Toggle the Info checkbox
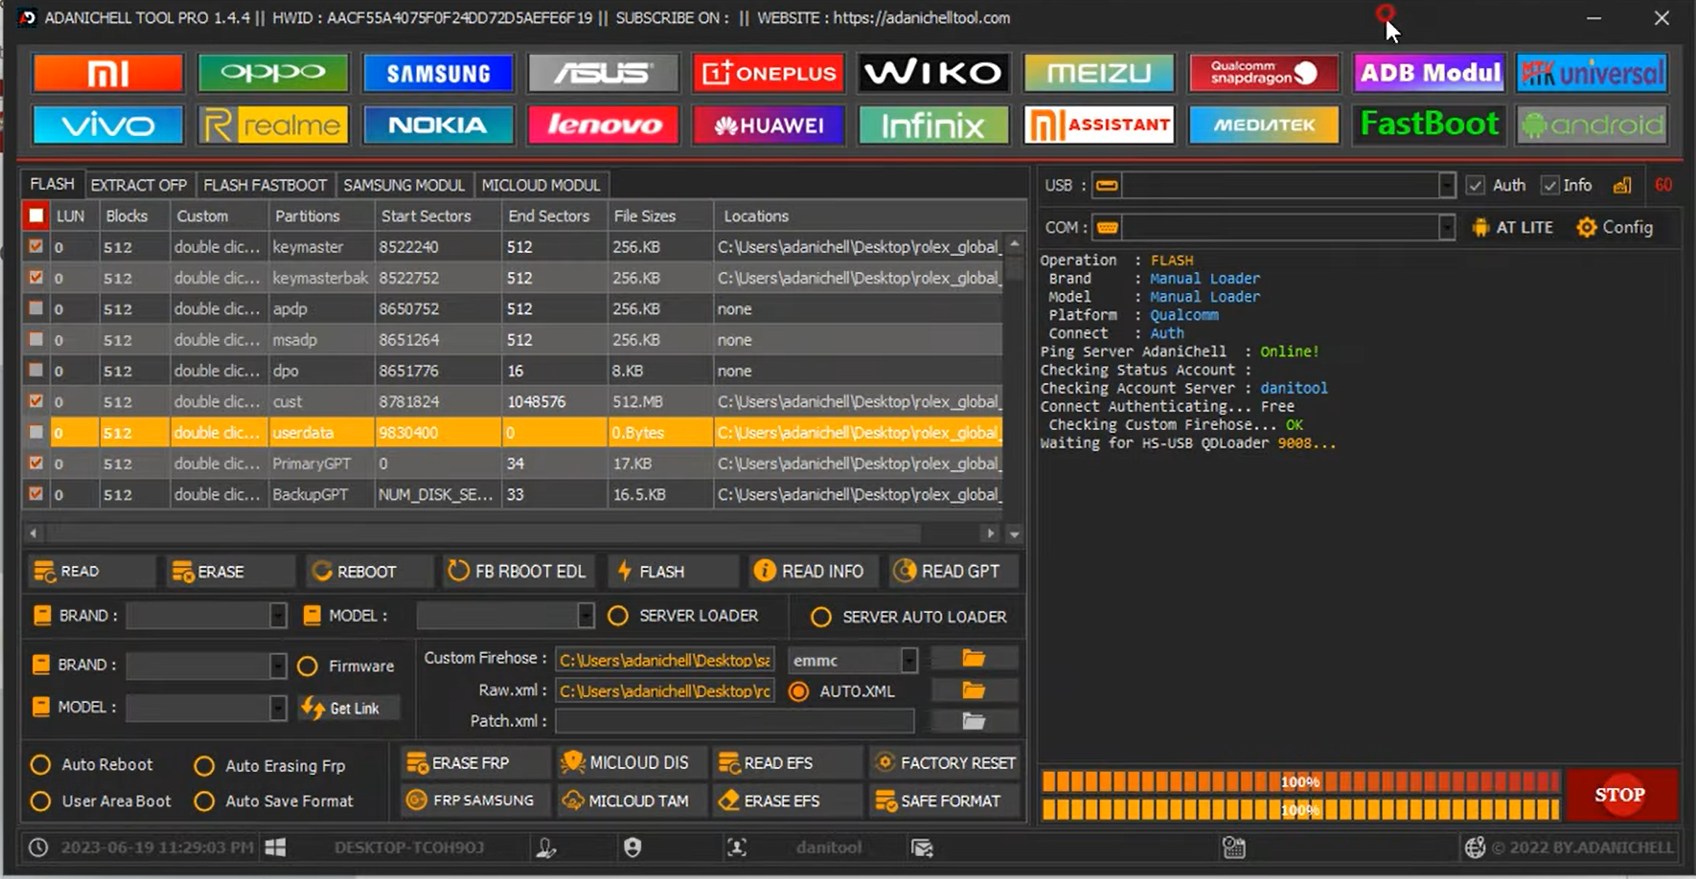The image size is (1696, 879). 1550,185
